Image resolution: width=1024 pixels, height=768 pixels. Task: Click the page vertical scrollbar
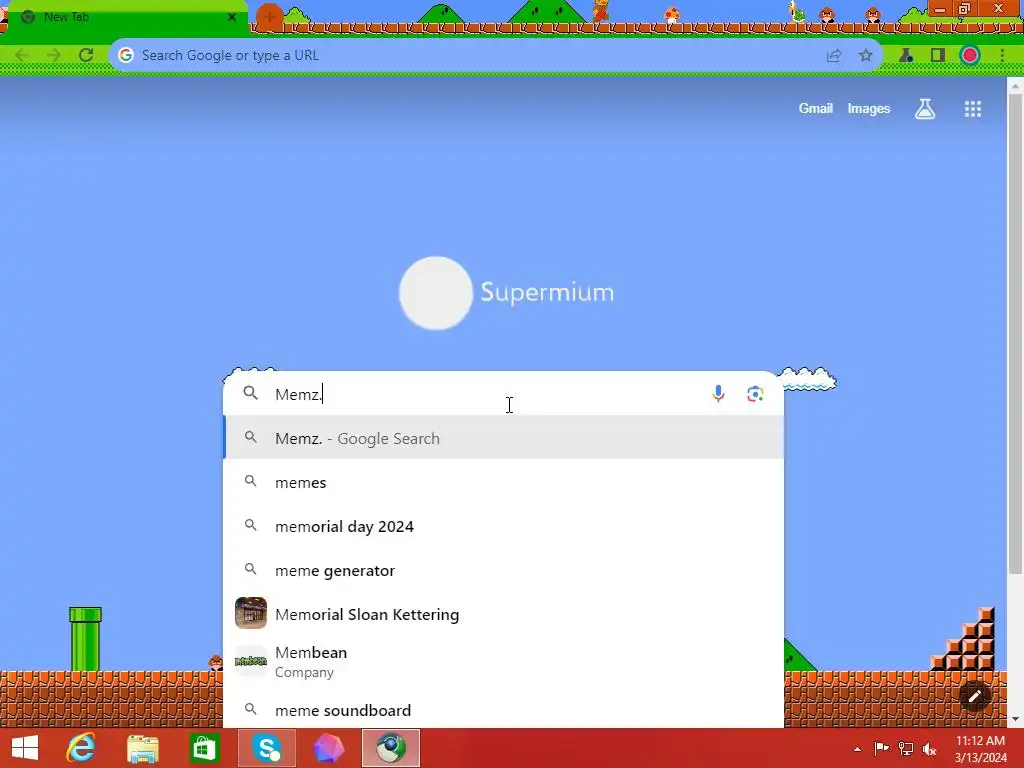pyautogui.click(x=1015, y=333)
